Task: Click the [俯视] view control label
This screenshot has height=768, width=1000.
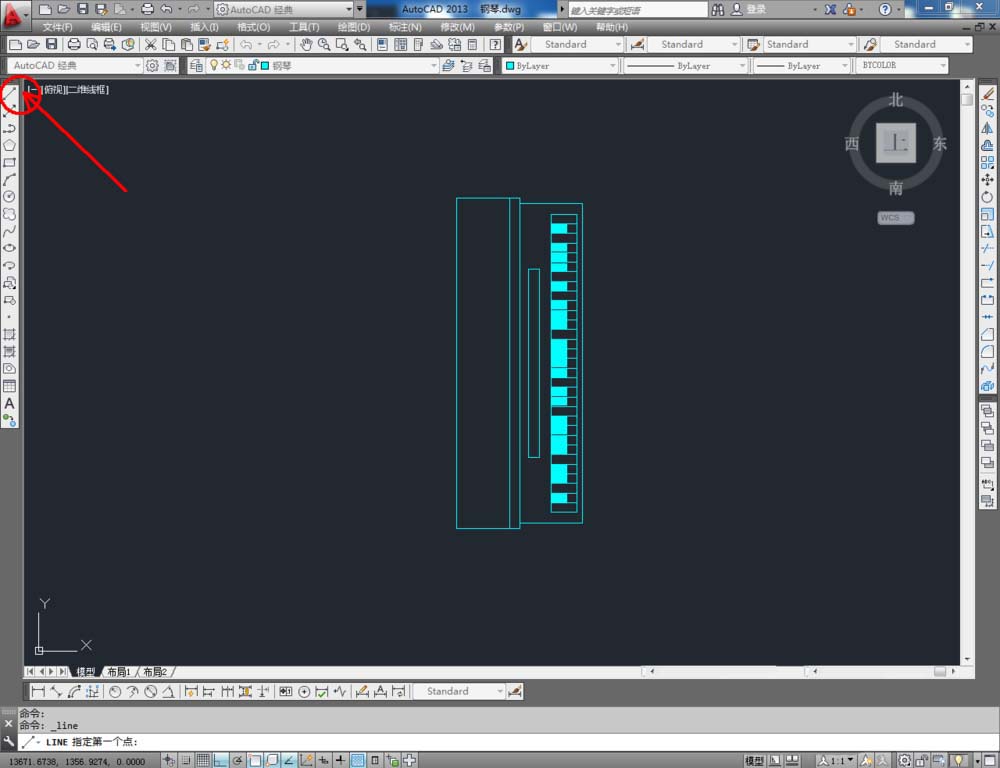Action: 54,90
